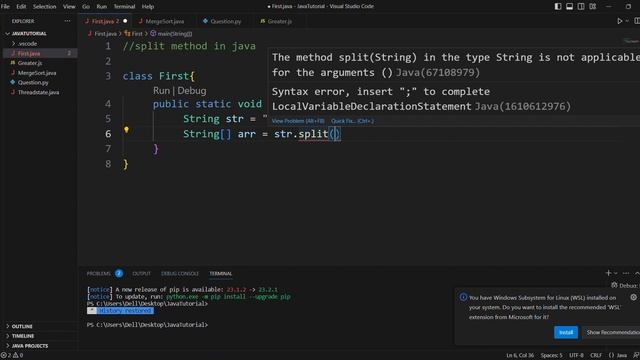The height and width of the screenshot is (360, 640).
Task: Open Greater.js in the explorer
Action: 39,63
